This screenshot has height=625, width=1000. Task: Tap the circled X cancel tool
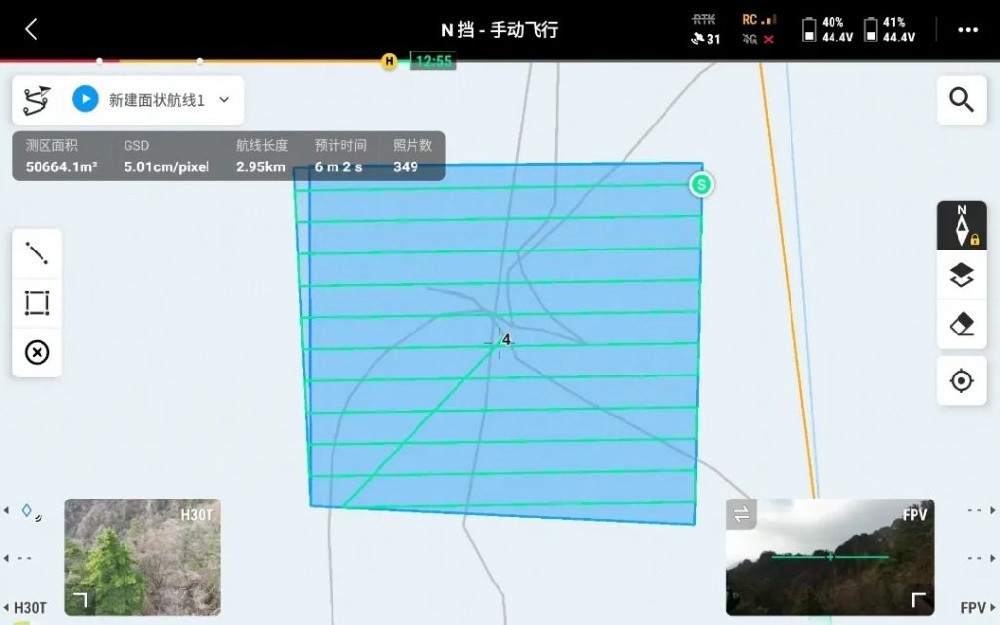click(37, 353)
